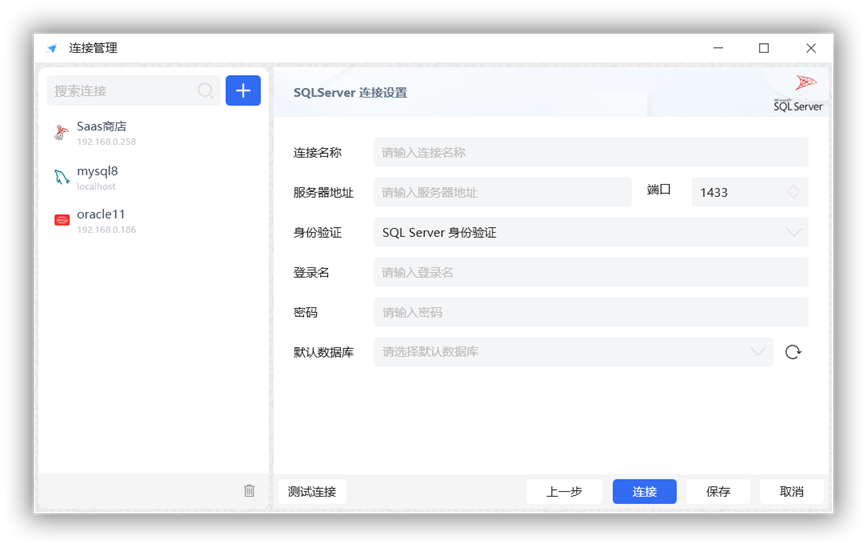This screenshot has height=547, width=867.
Task: Click the SQL Server logo in header
Action: [798, 93]
